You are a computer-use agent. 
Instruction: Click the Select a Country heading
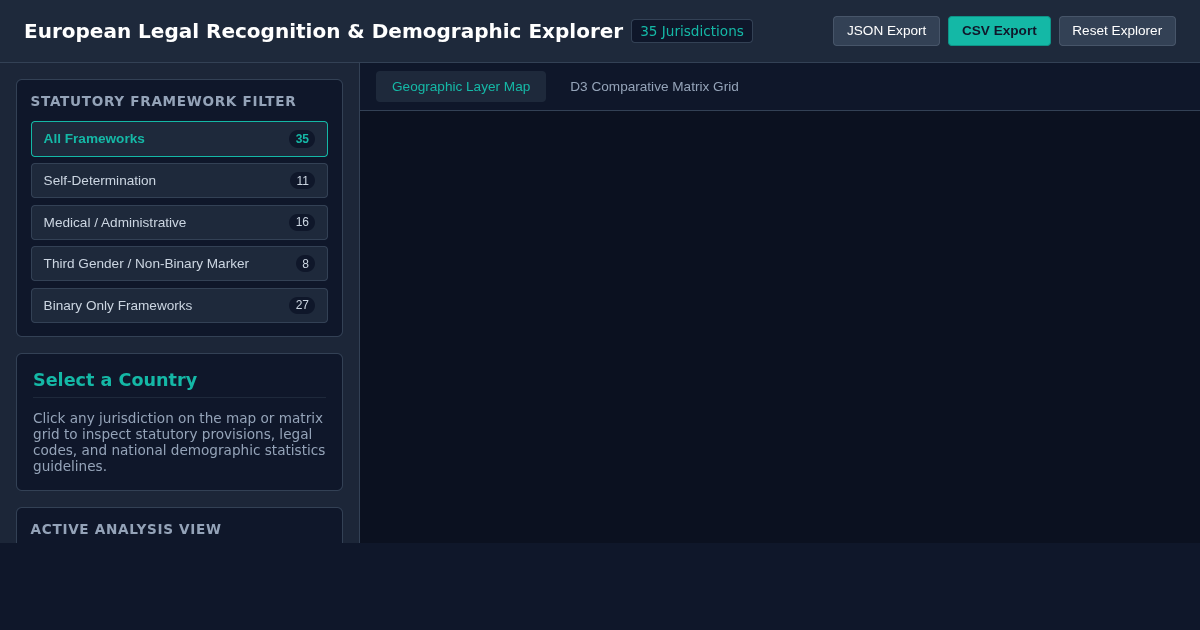[115, 380]
